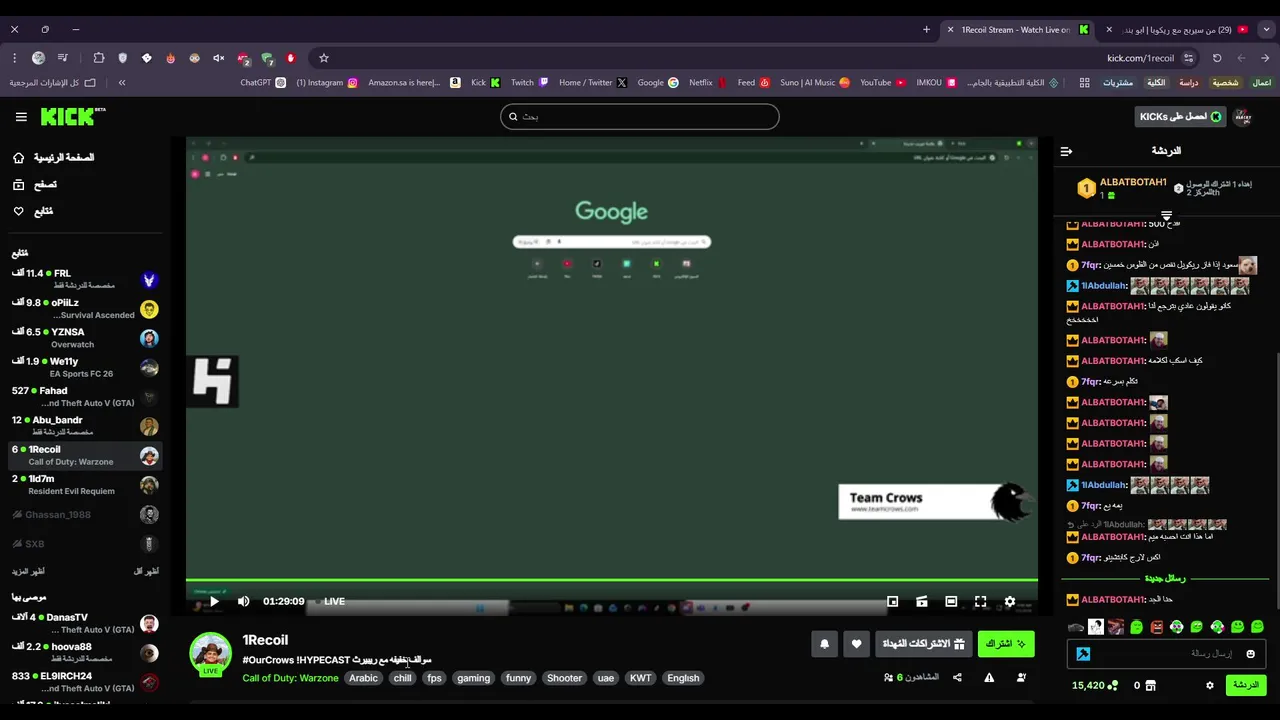The height and width of the screenshot is (720, 1280).
Task: Collapse the chat panel arrow icon
Action: pos(1066,151)
